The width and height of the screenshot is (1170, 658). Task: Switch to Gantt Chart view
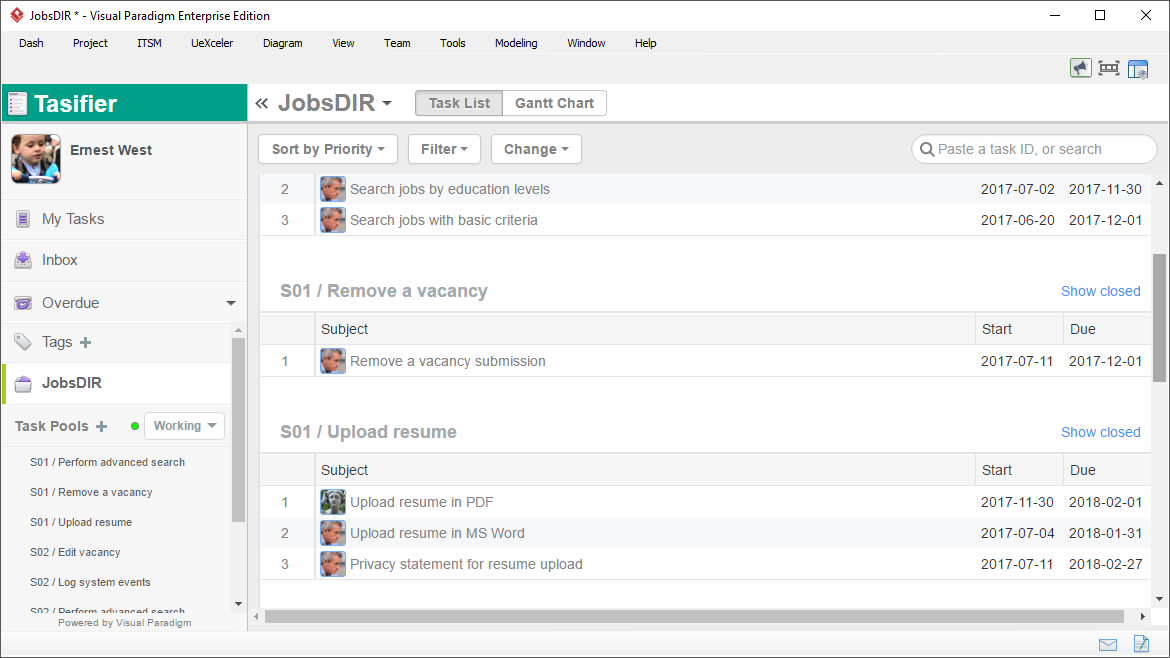pyautogui.click(x=554, y=103)
